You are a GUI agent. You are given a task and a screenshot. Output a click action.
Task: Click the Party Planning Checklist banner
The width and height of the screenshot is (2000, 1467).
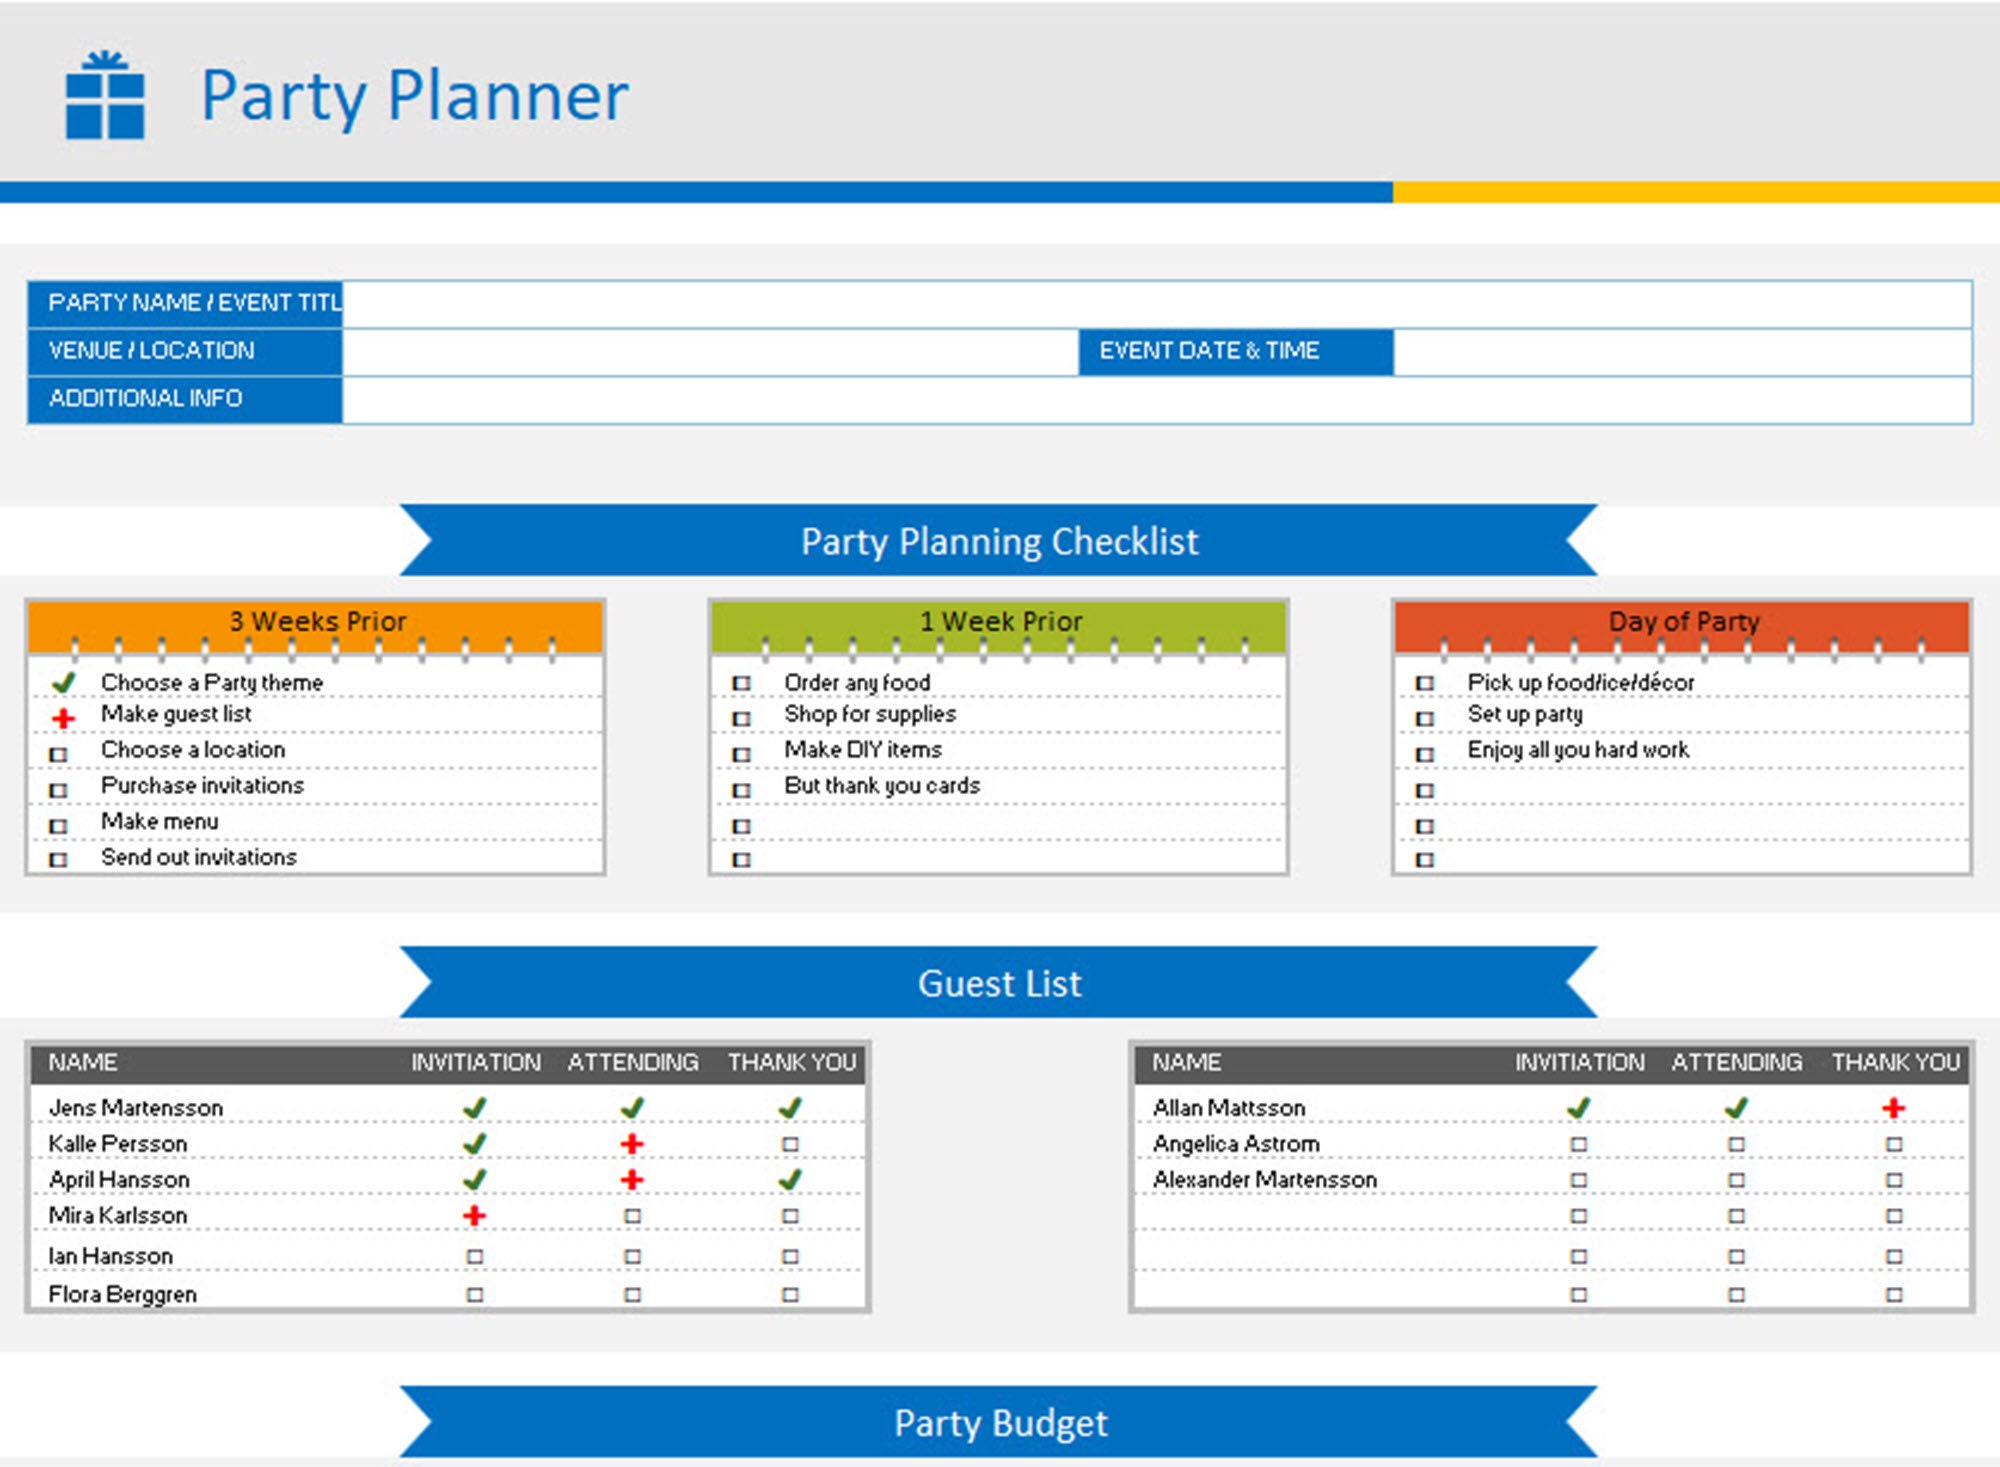point(1000,541)
